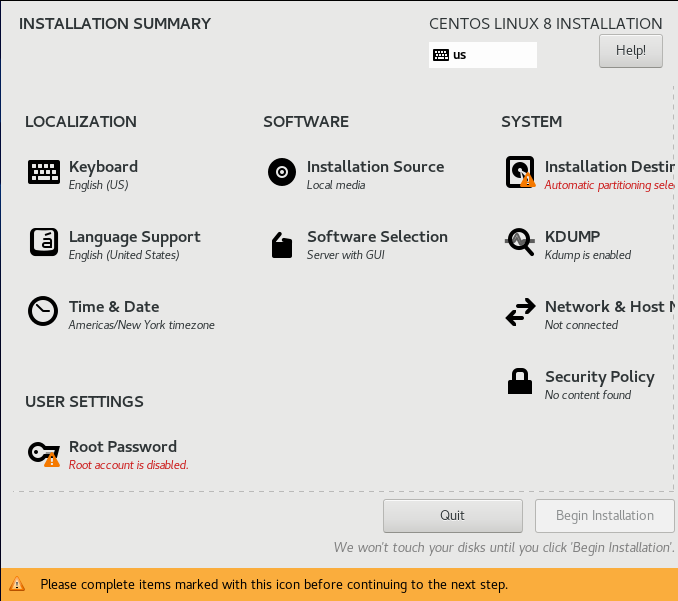Click the KDUMP title

[572, 237]
